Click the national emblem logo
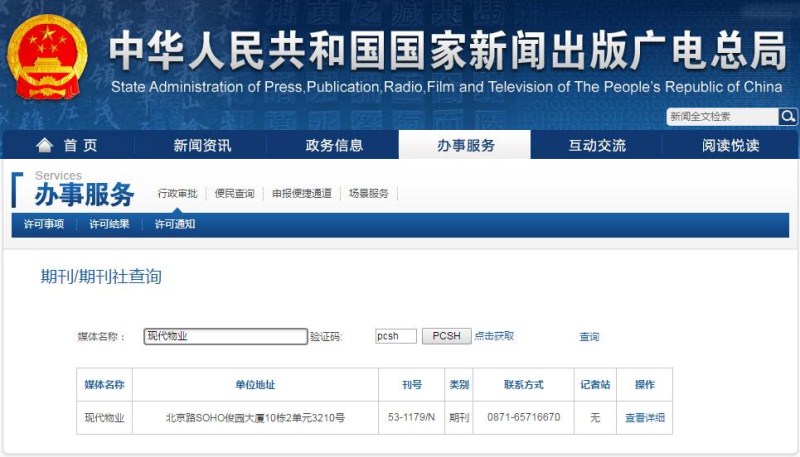The width and height of the screenshot is (800, 457). coord(46,58)
